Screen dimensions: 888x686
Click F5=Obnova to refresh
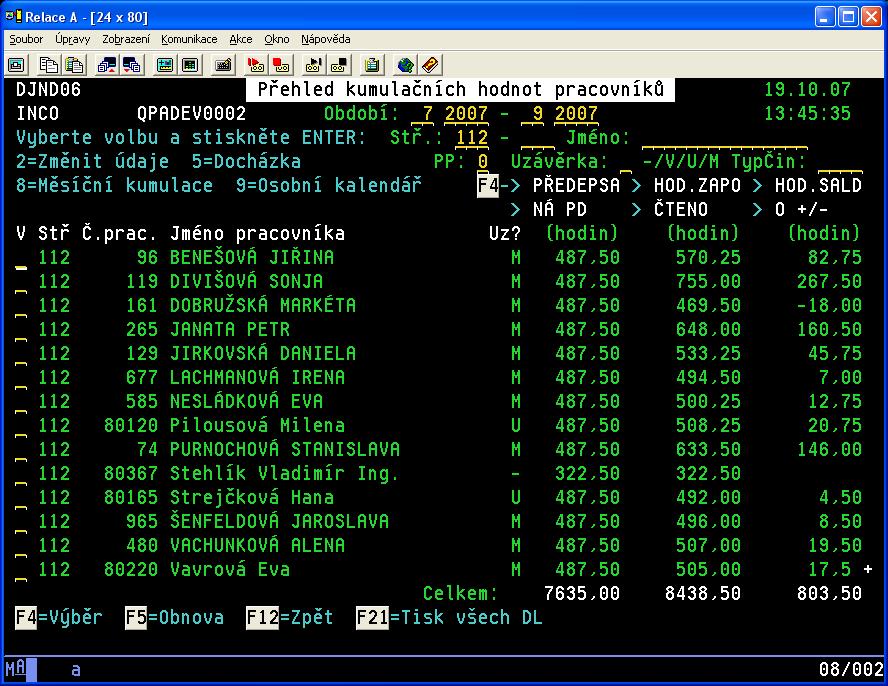[174, 617]
